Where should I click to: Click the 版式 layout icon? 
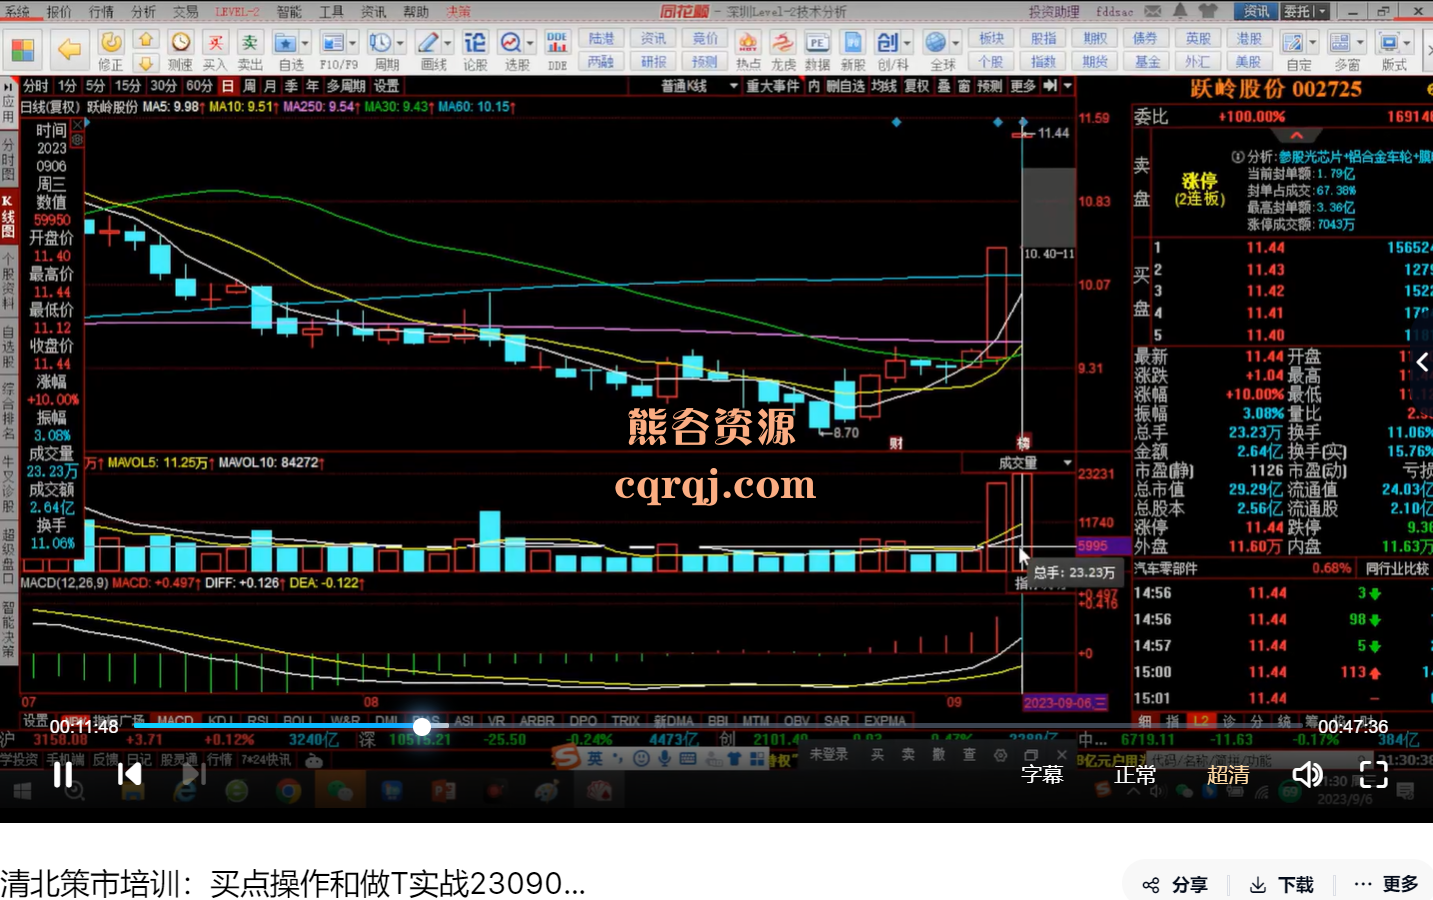pyautogui.click(x=1389, y=43)
